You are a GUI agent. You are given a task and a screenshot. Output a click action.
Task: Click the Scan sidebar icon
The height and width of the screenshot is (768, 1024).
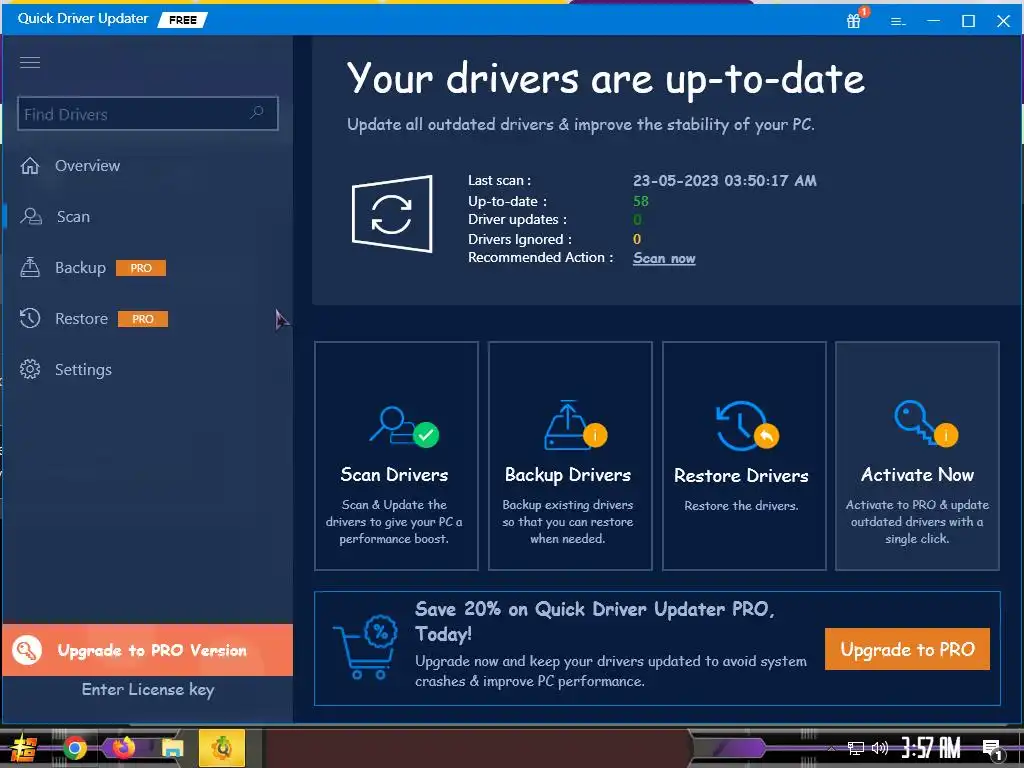click(31, 216)
